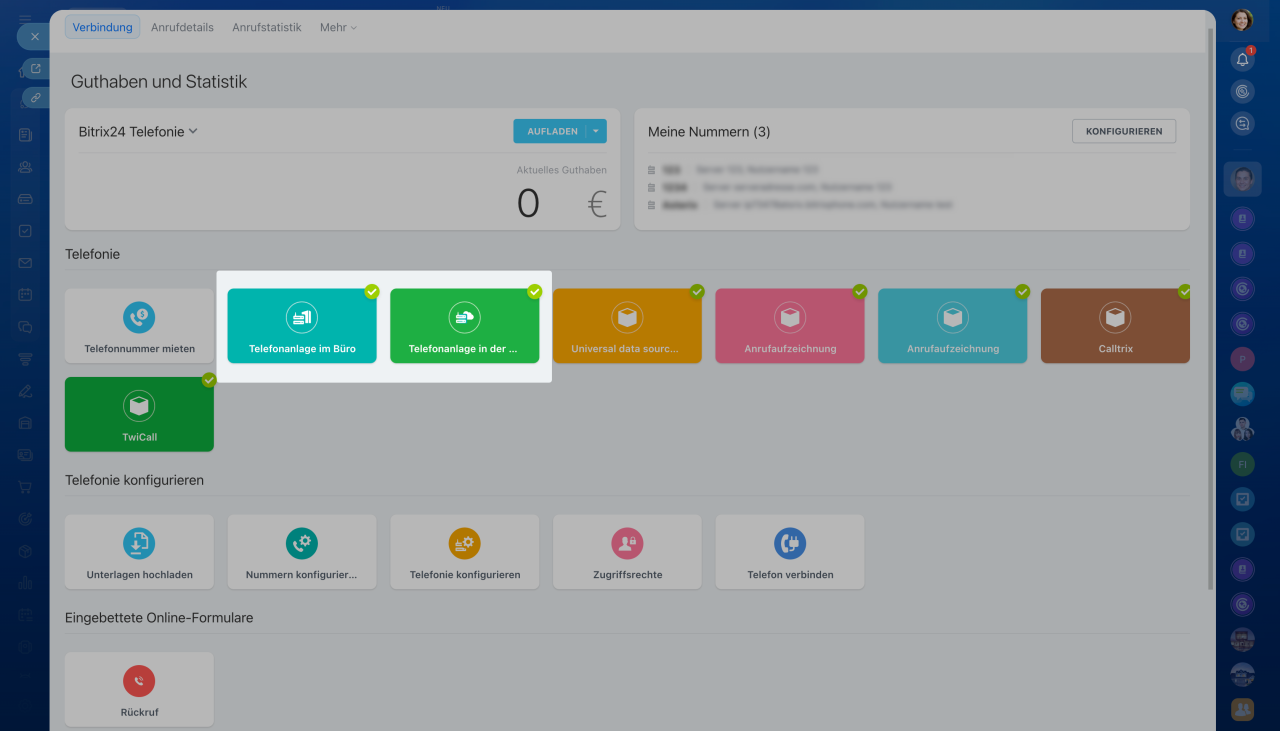This screenshot has height=731, width=1280.
Task: Open the TwiCall app tile
Action: (x=139, y=414)
